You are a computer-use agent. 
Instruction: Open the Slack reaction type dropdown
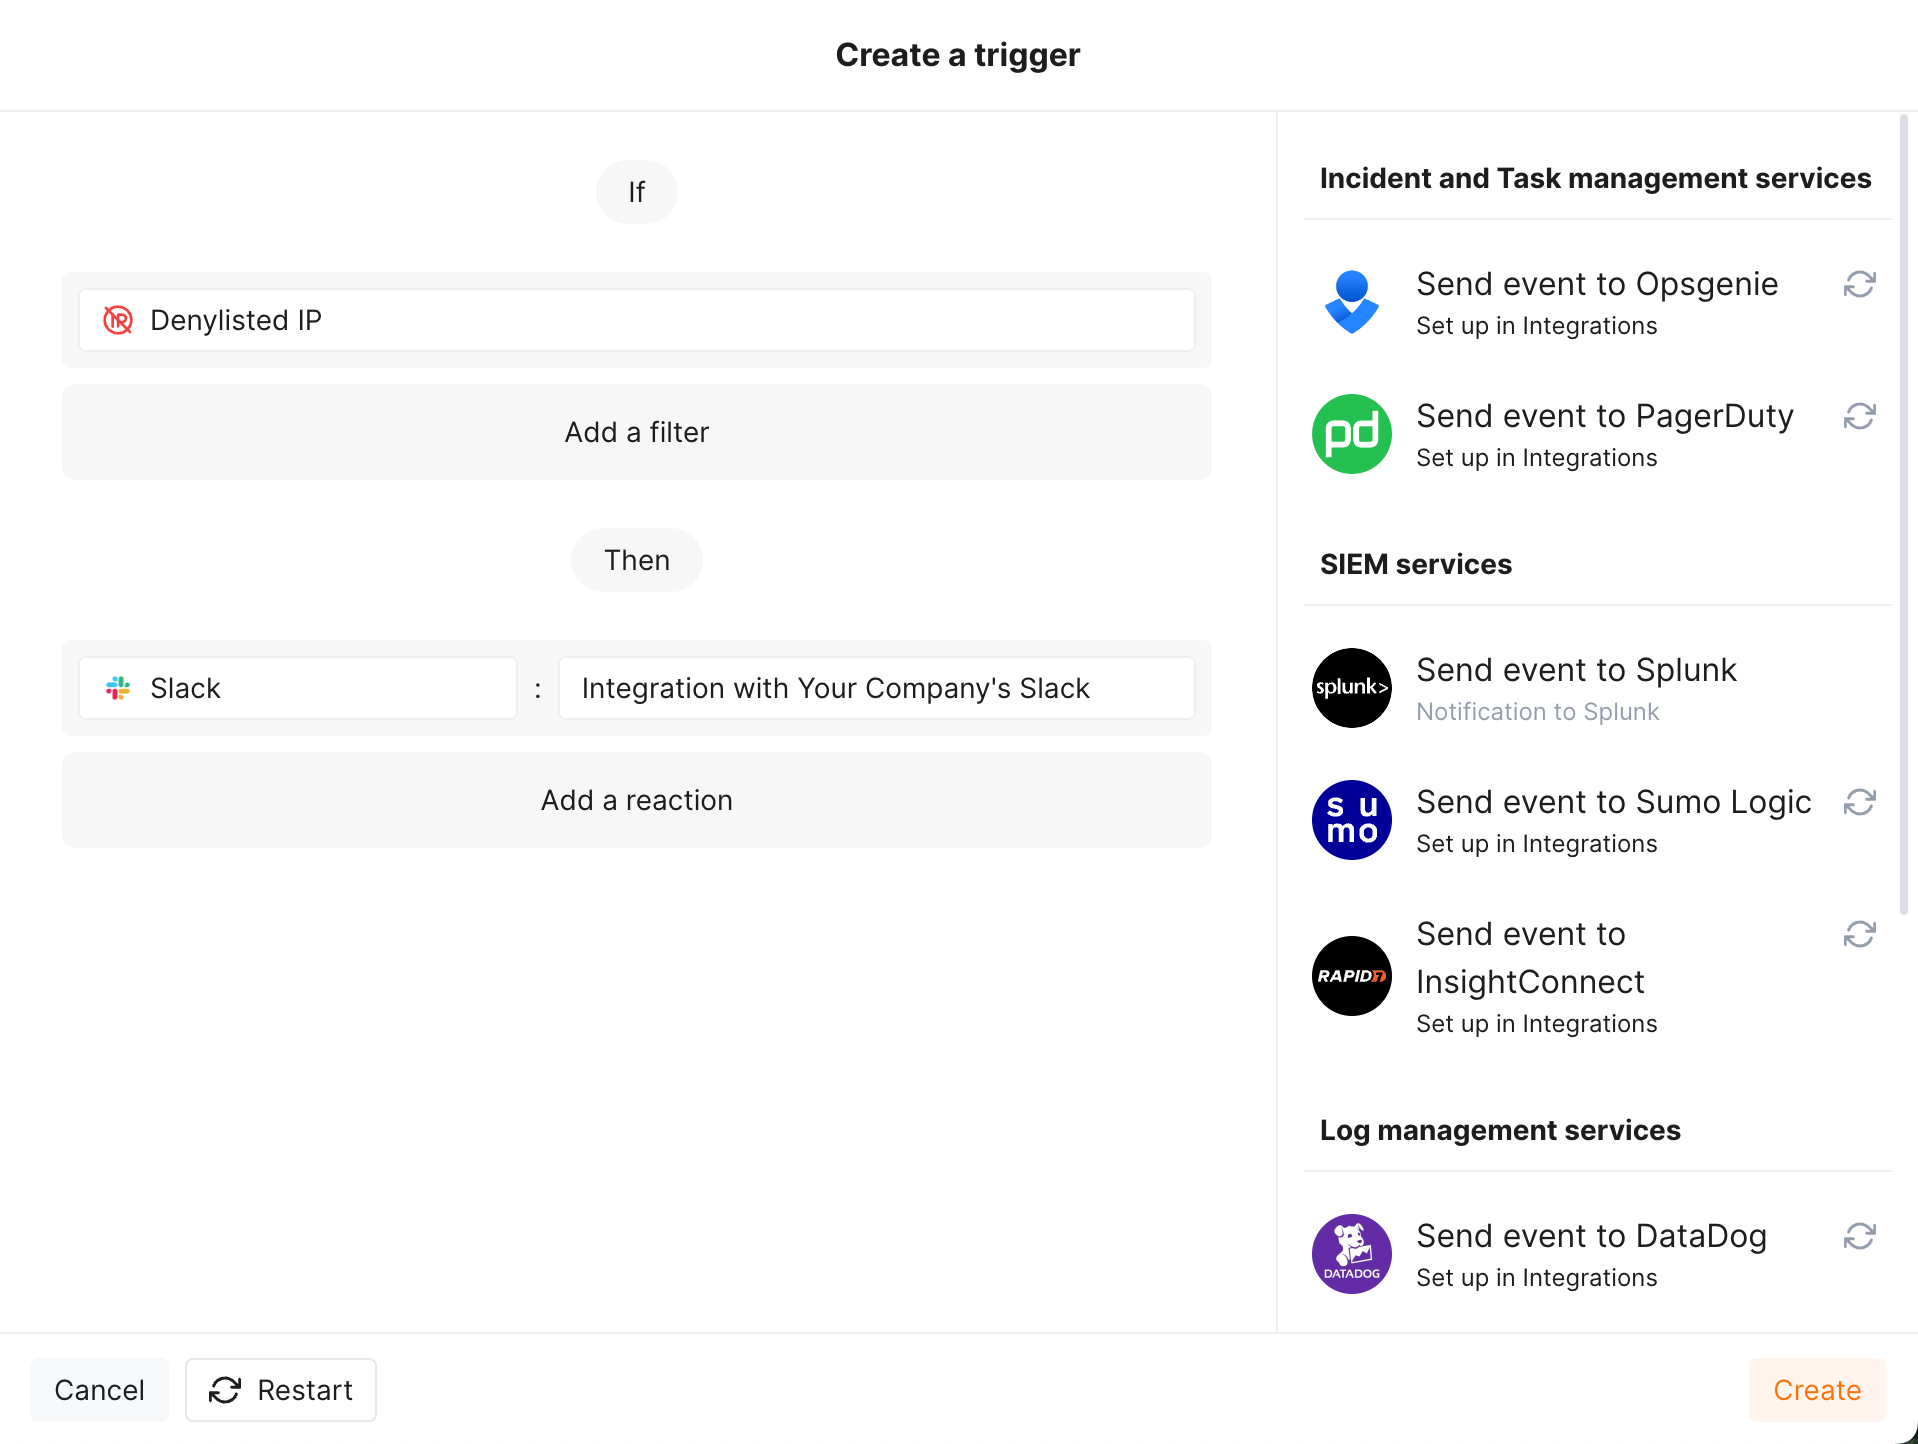297,688
